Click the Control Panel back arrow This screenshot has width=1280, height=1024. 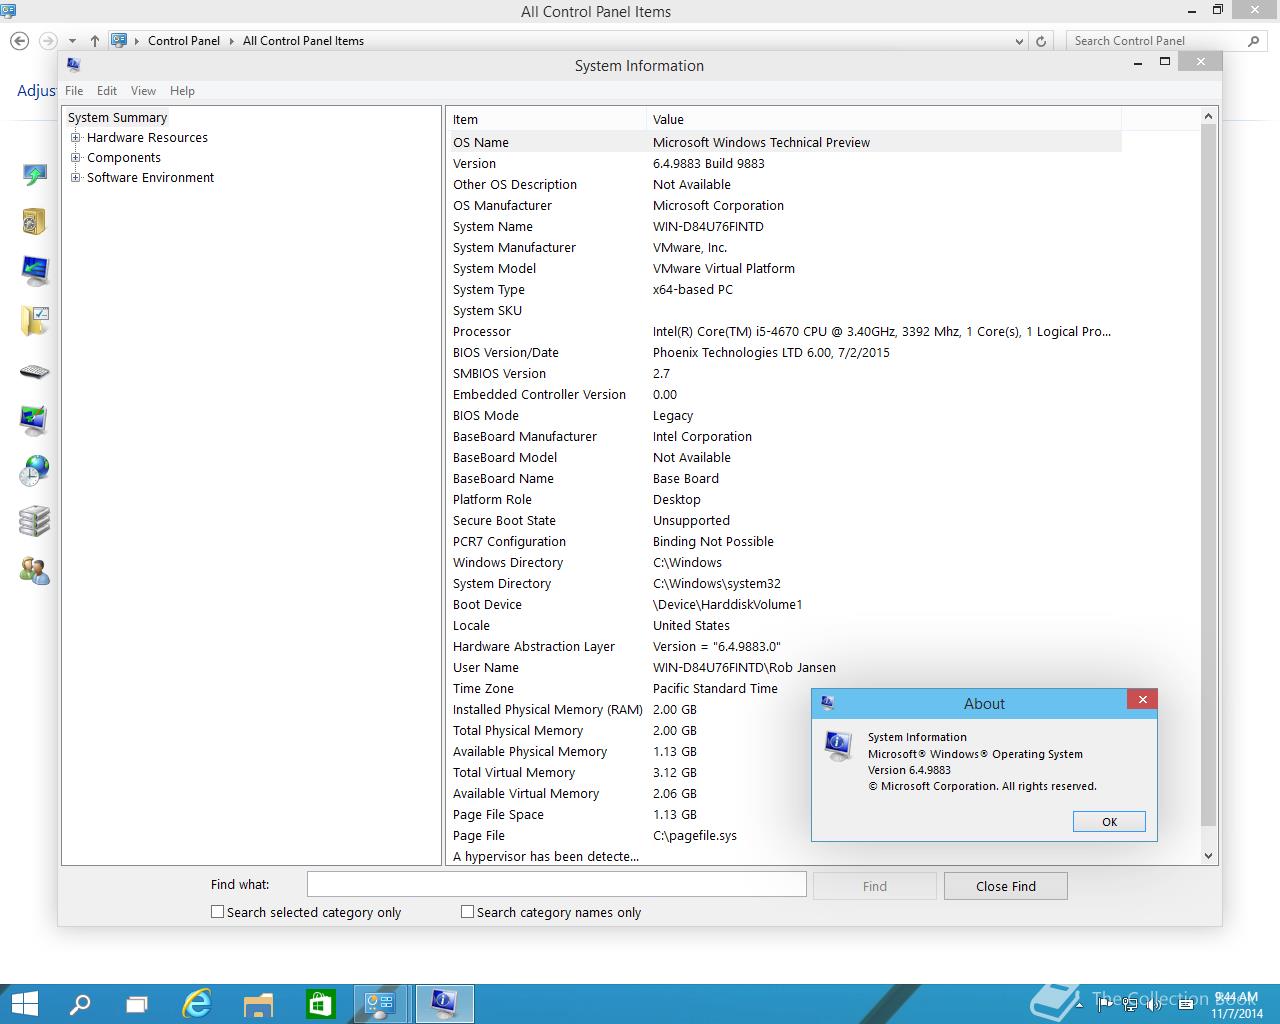(x=19, y=41)
